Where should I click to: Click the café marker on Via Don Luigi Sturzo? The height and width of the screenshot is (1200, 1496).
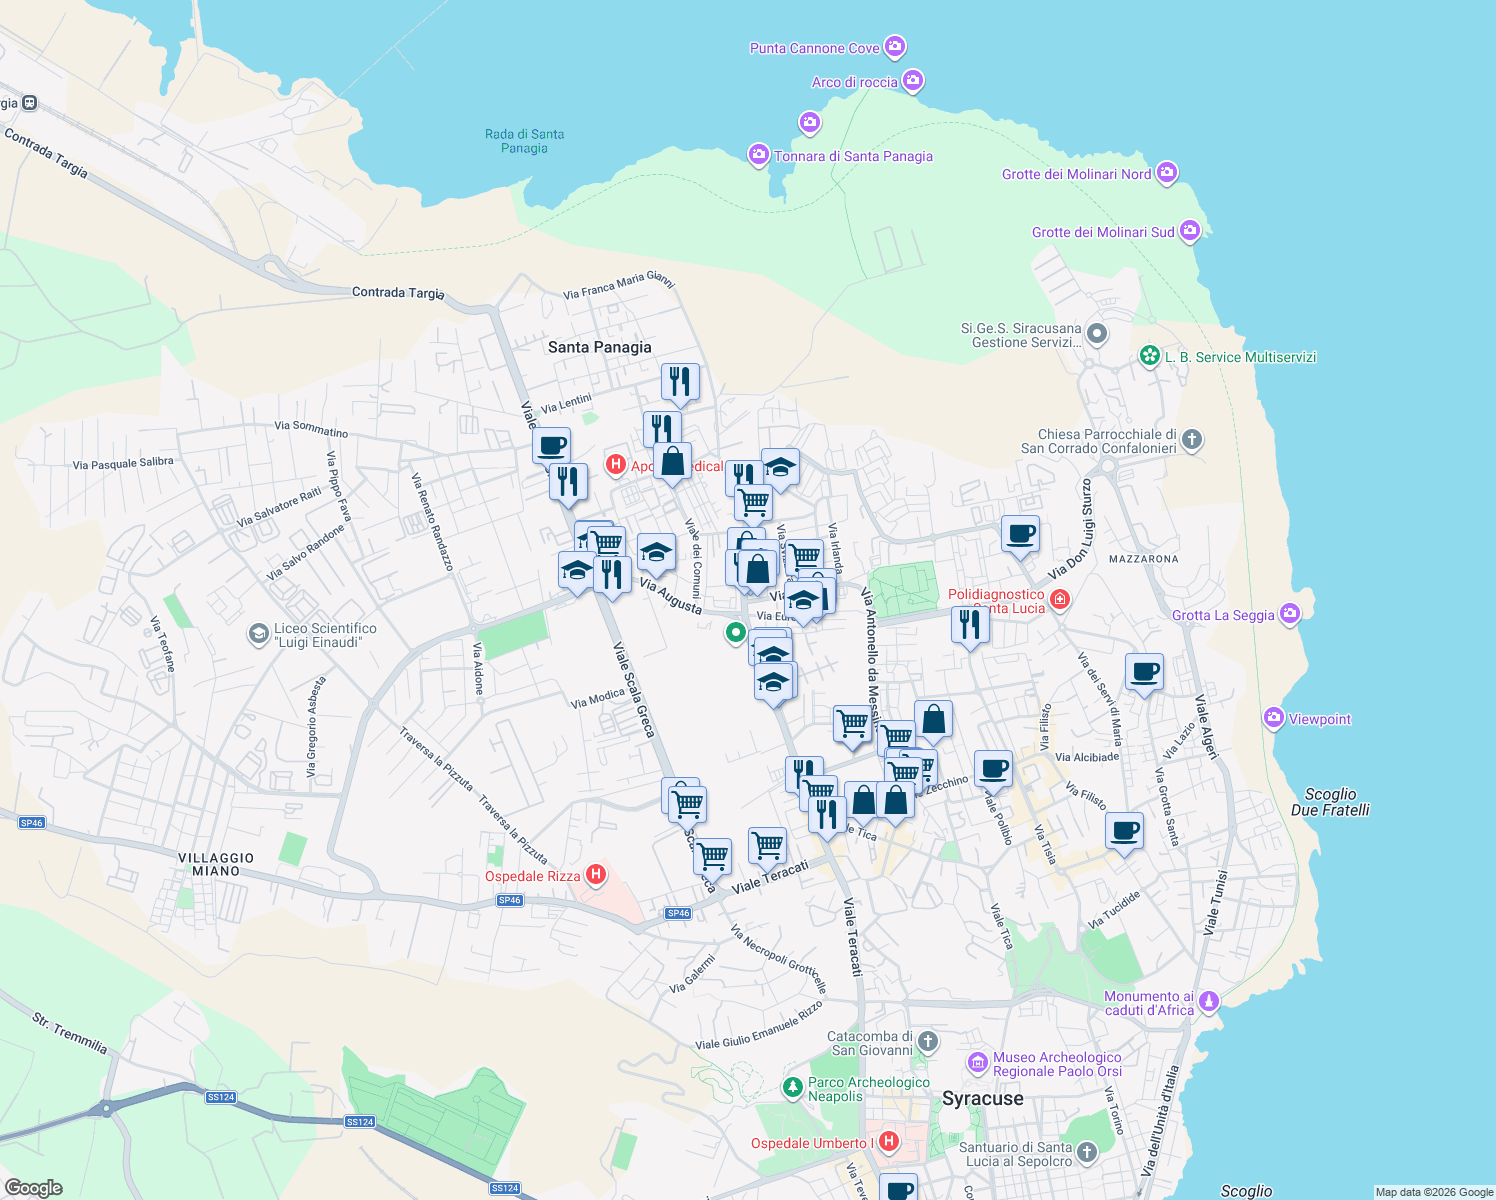(1021, 533)
